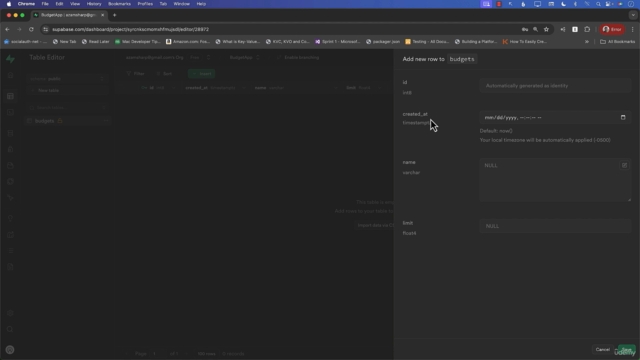Open tab search dropdown chevron
Viewport: 640px width, 360px height.
[x=633, y=15]
